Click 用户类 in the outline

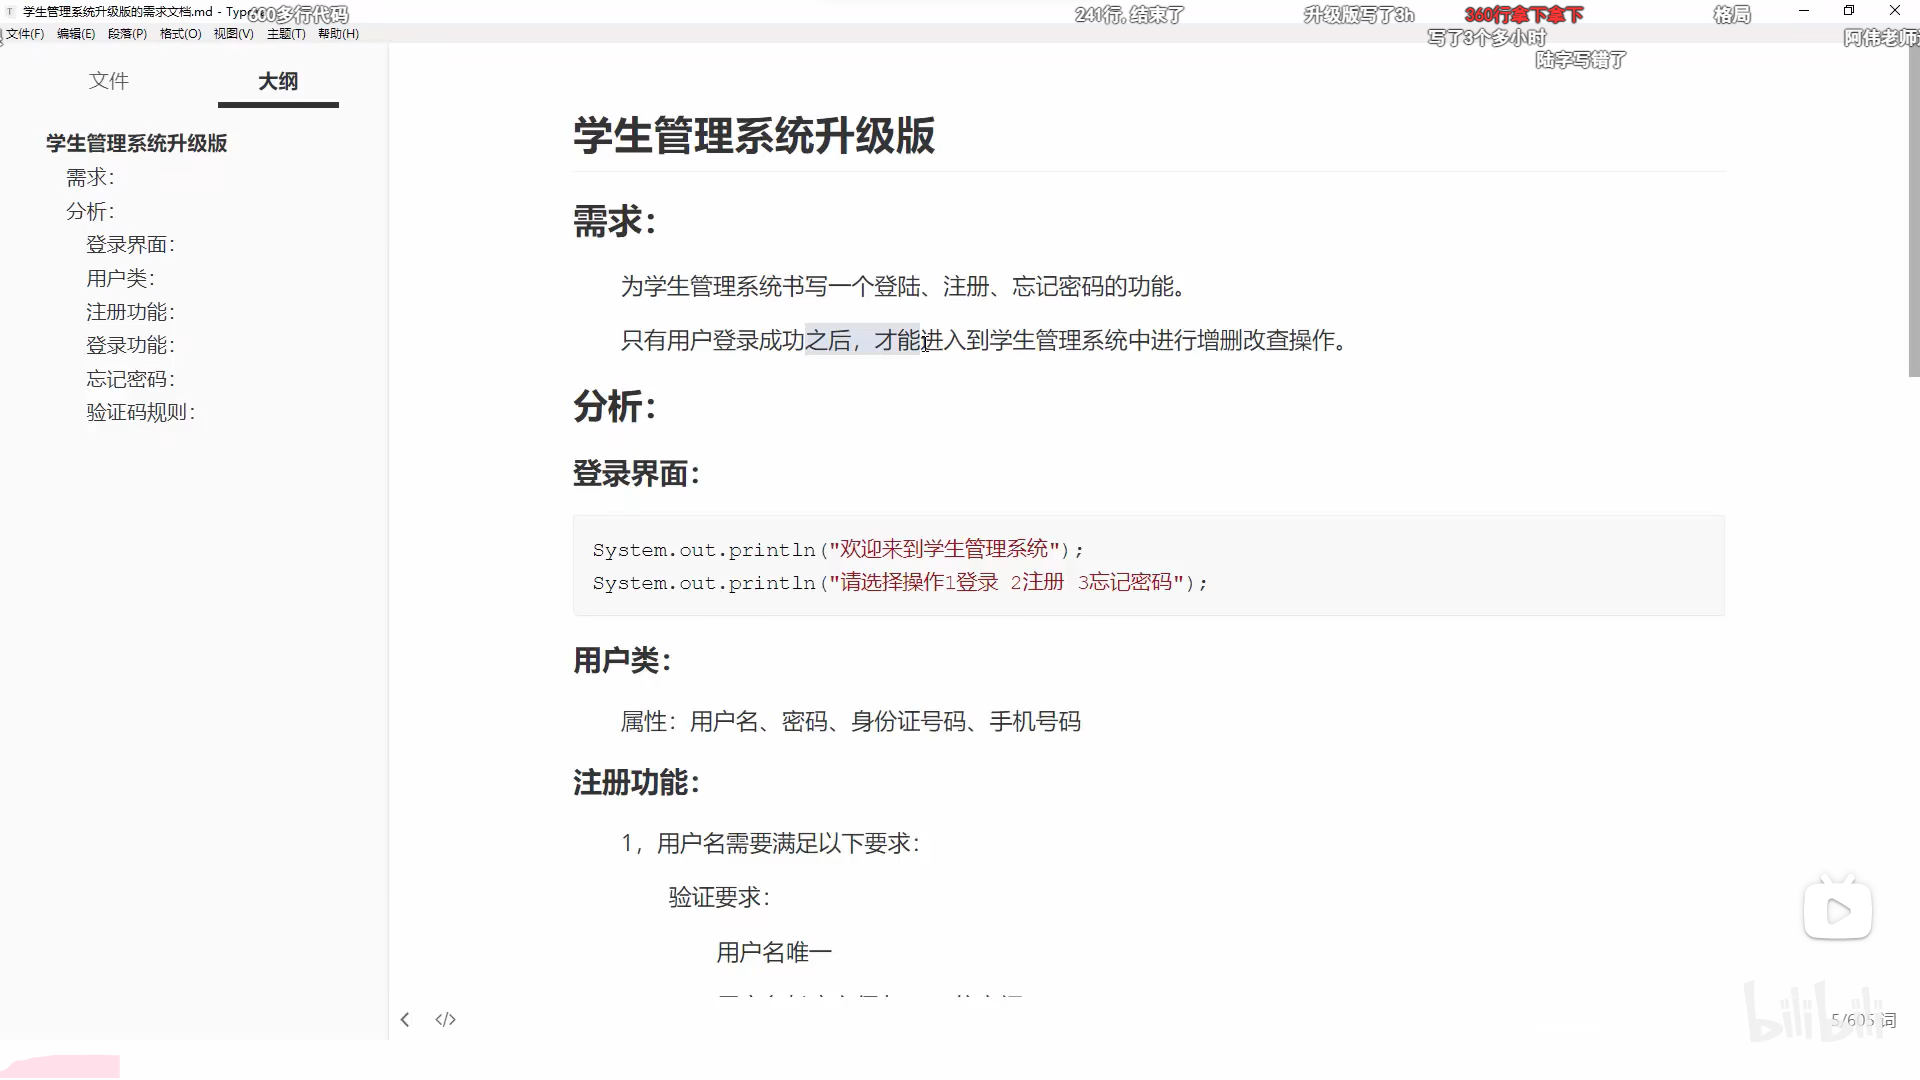(120, 278)
